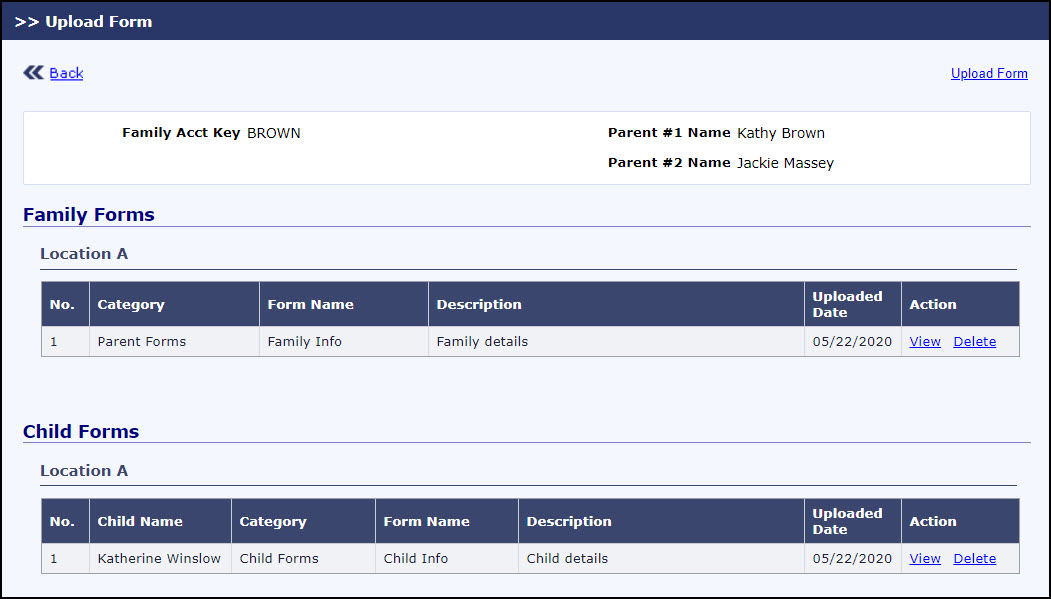Click the Family details description cell
Viewport: 1051px width, 599px height.
click(x=482, y=342)
